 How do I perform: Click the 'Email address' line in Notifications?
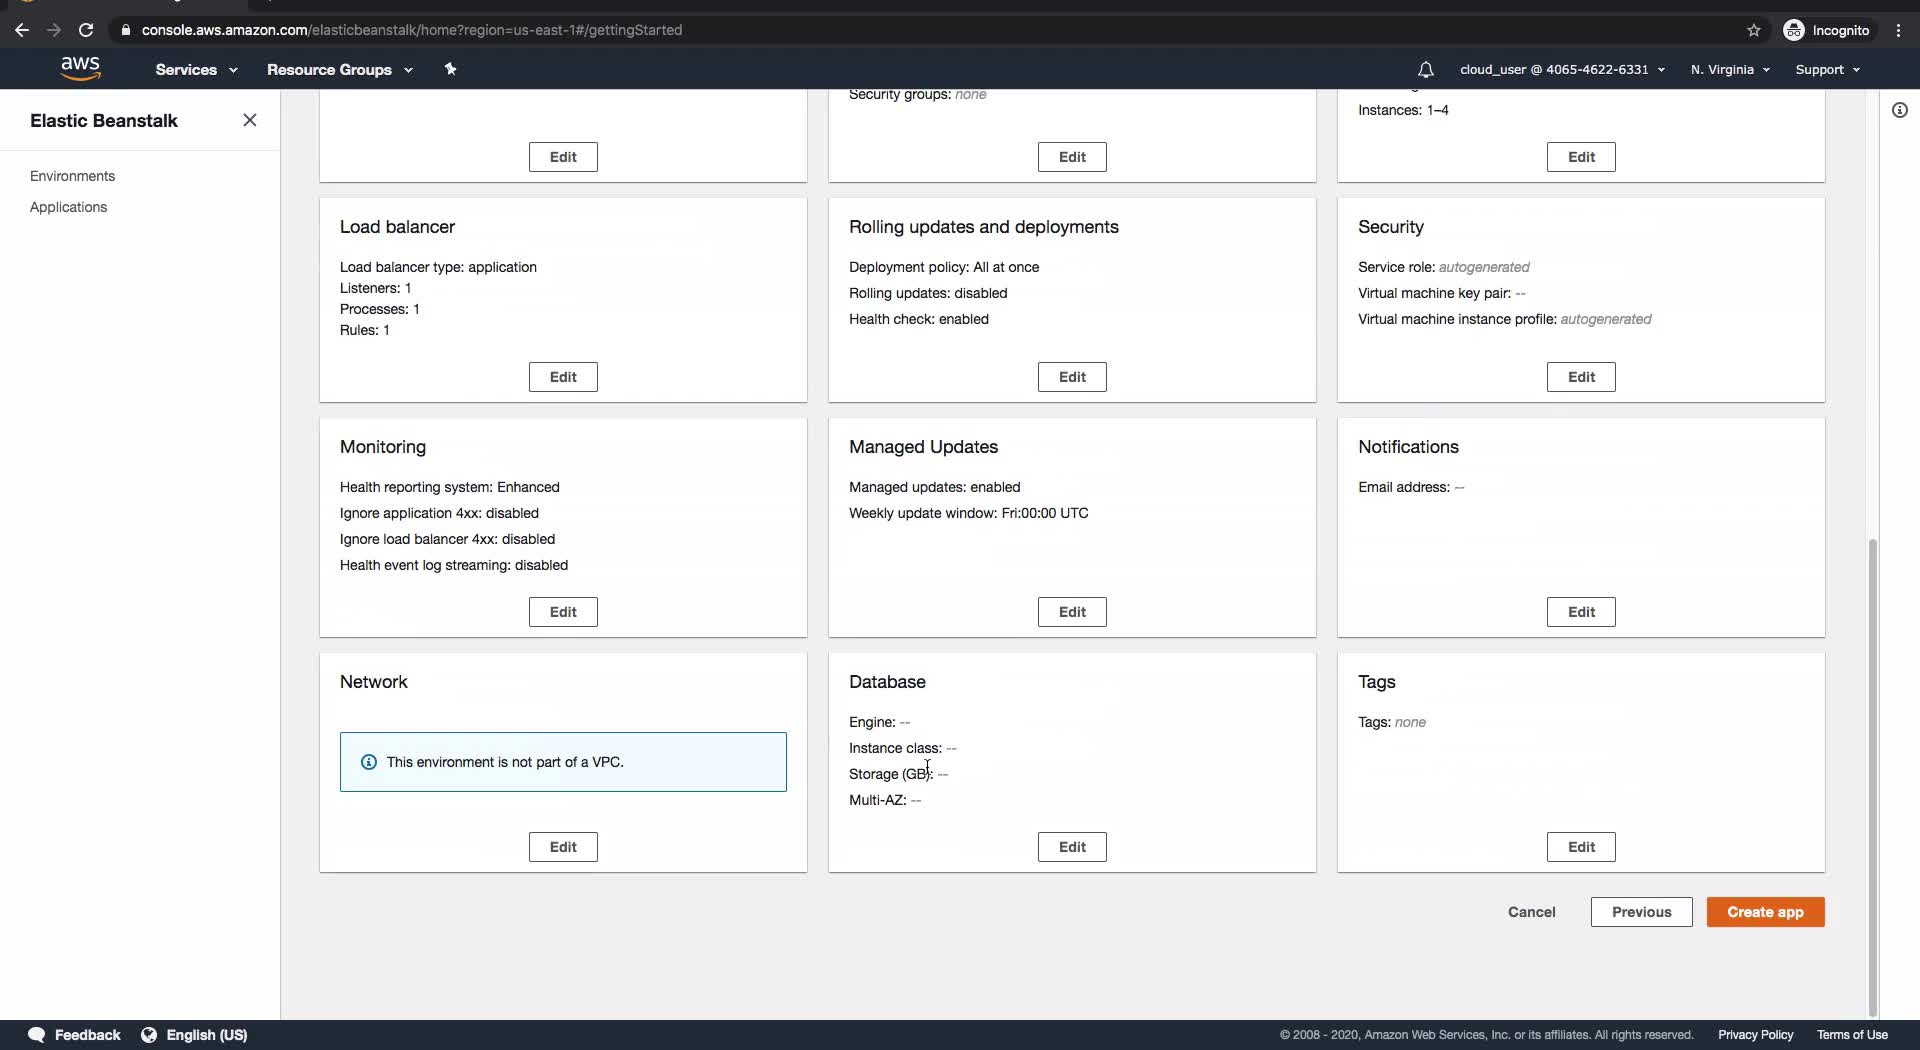pyautogui.click(x=1411, y=487)
